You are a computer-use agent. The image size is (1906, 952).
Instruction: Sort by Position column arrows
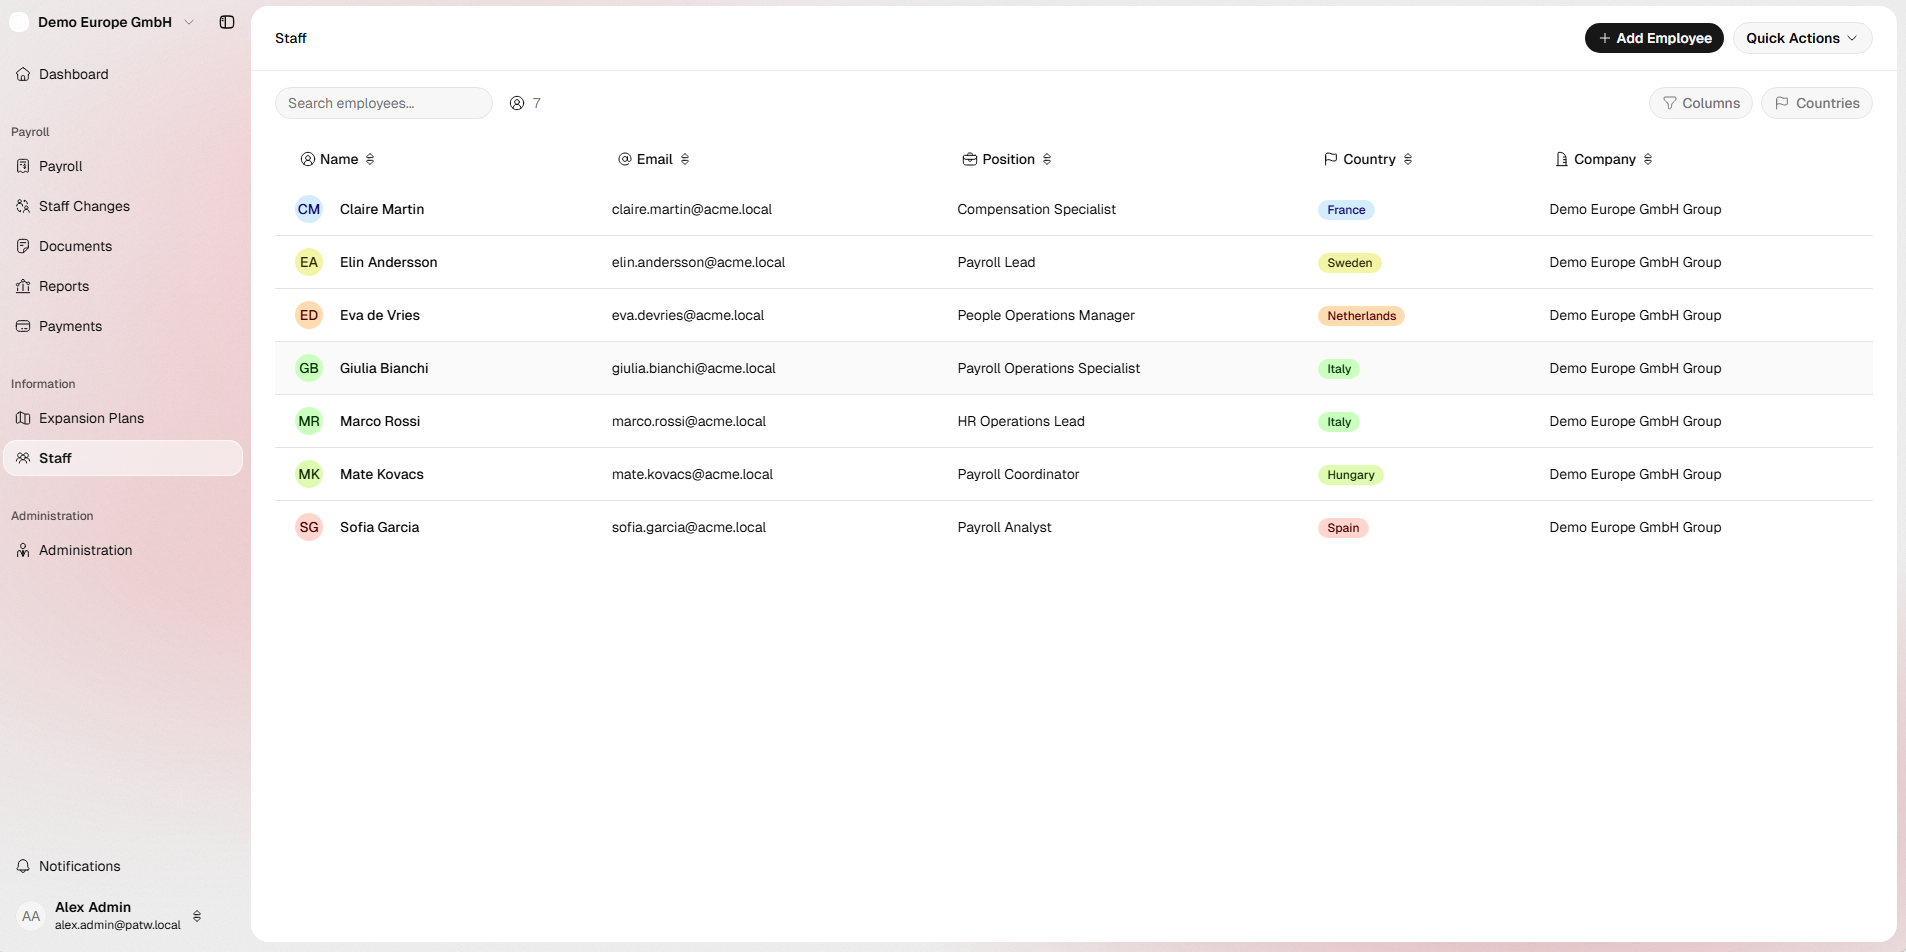(x=1047, y=159)
